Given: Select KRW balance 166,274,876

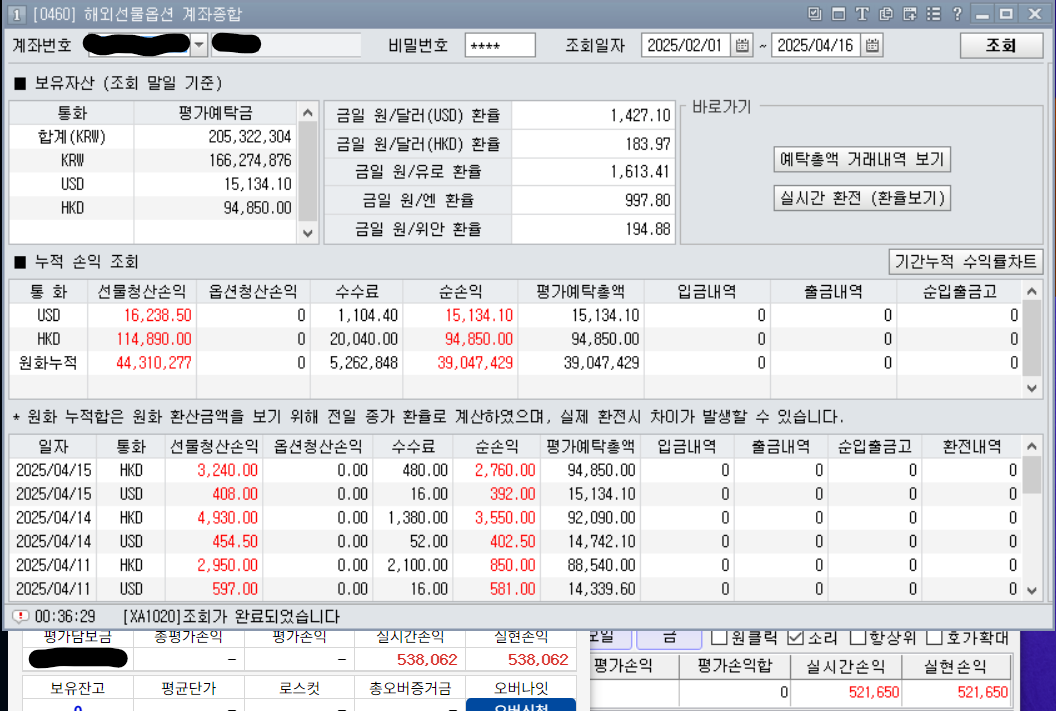Looking at the screenshot, I should 250,160.
